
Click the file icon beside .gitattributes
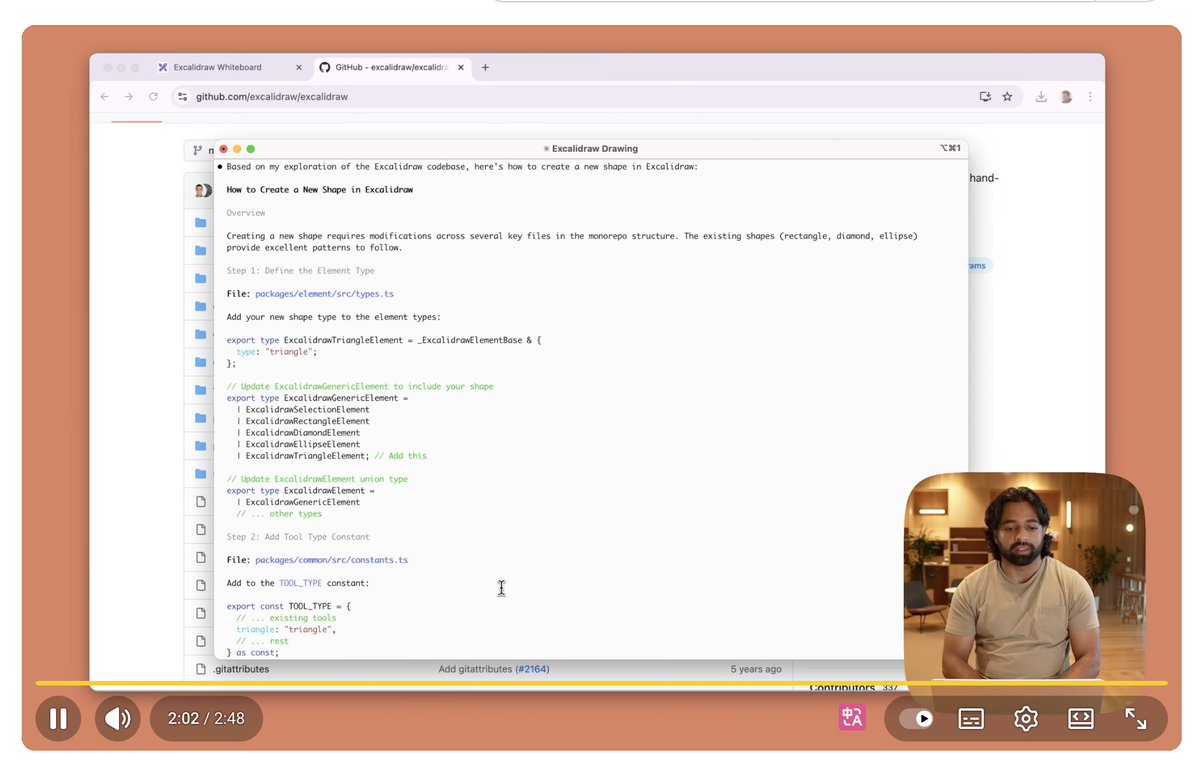click(200, 669)
